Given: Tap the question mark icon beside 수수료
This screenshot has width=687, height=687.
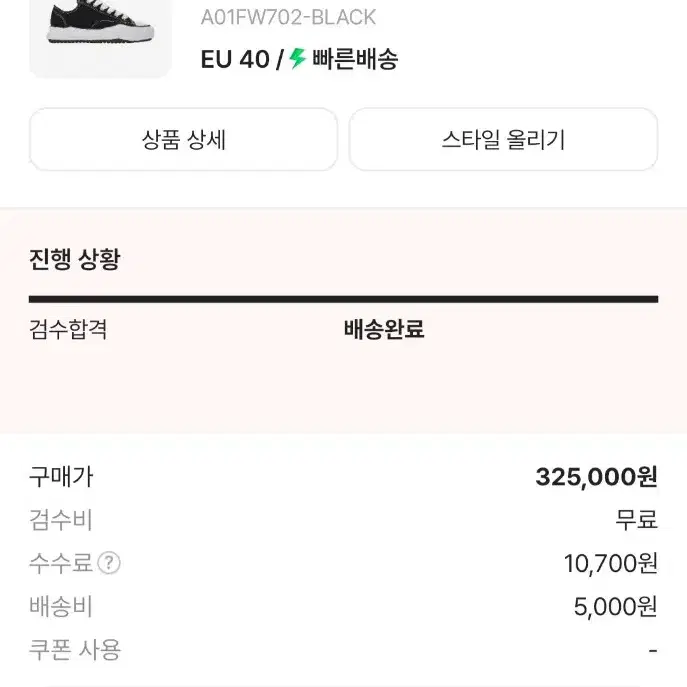Looking at the screenshot, I should (x=109, y=563).
